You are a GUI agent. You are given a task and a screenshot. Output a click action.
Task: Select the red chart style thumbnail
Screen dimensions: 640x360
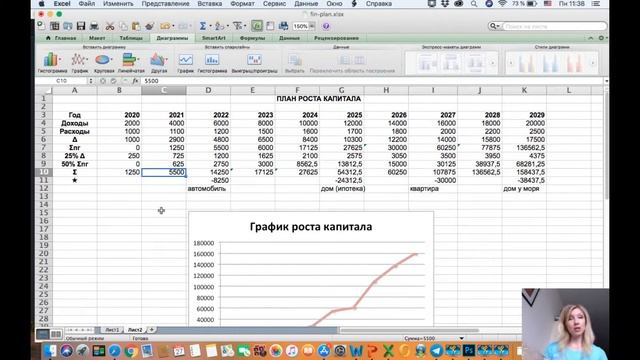click(574, 63)
